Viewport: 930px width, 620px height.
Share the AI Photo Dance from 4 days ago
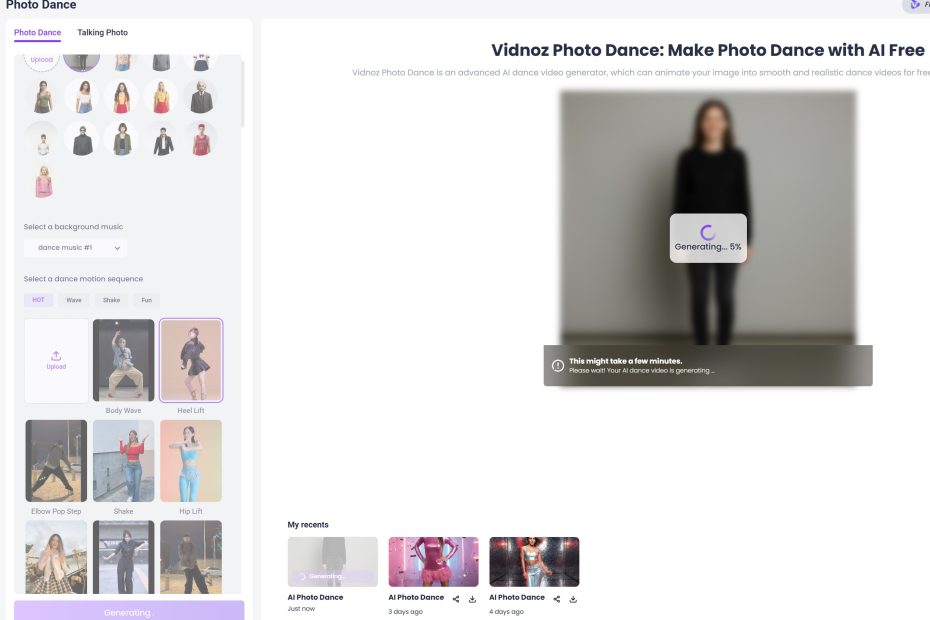[x=557, y=599]
